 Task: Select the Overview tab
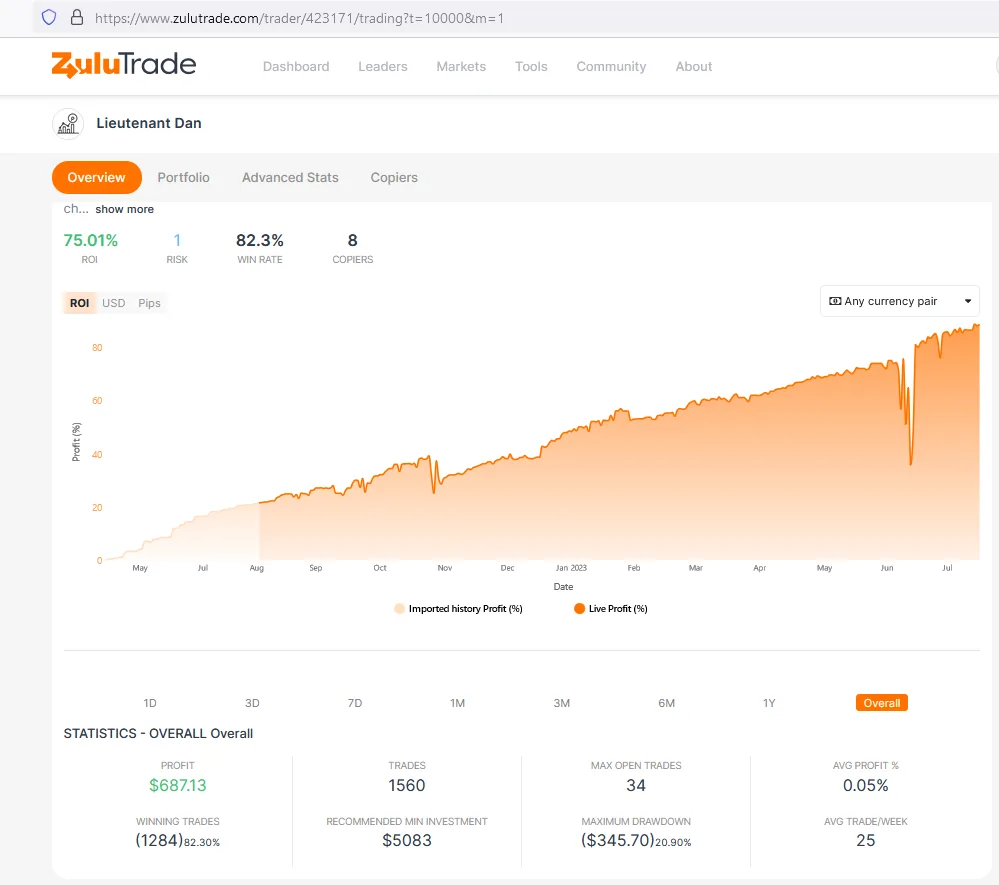(x=97, y=178)
